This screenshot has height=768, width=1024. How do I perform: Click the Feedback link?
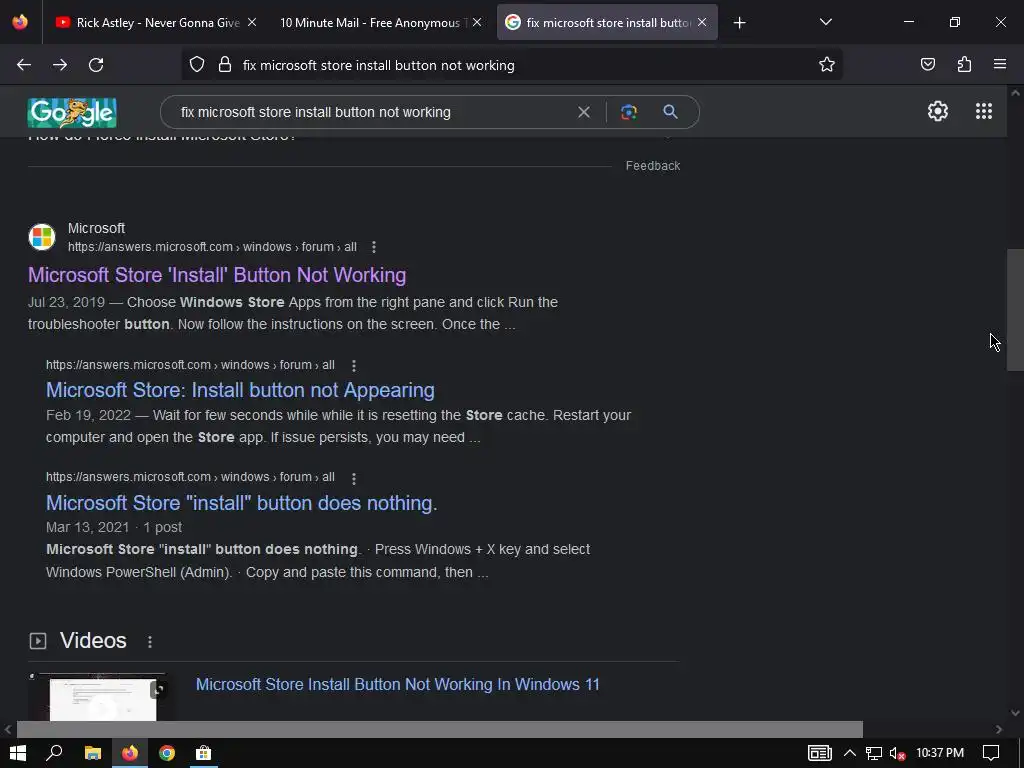coord(652,166)
